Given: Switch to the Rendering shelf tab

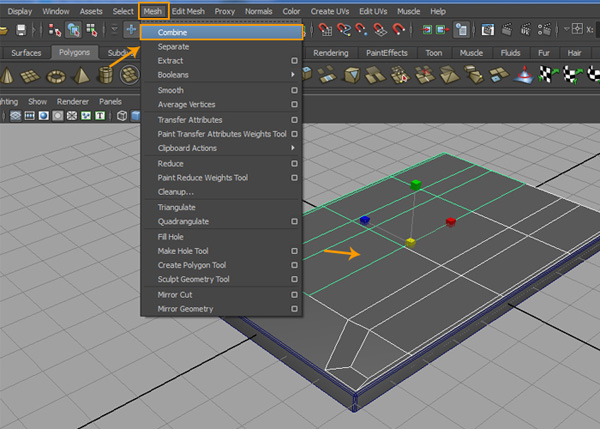Looking at the screenshot, I should tap(331, 53).
